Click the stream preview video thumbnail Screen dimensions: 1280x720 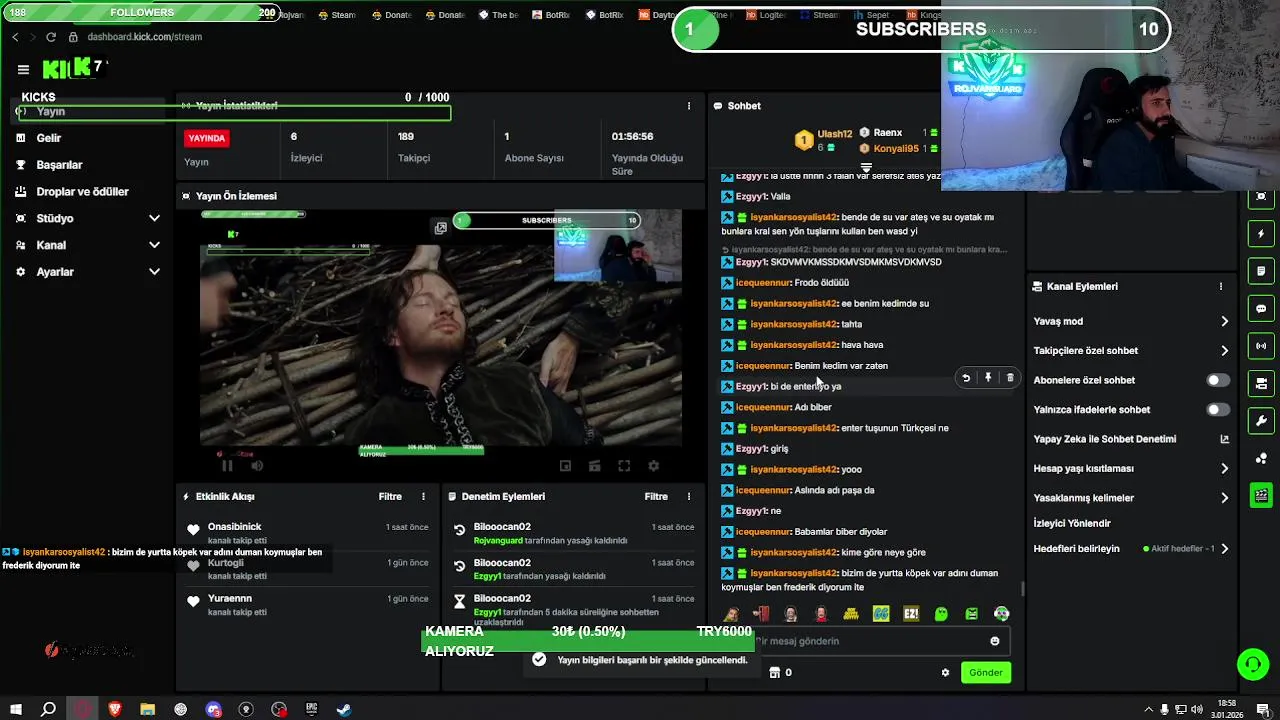441,328
